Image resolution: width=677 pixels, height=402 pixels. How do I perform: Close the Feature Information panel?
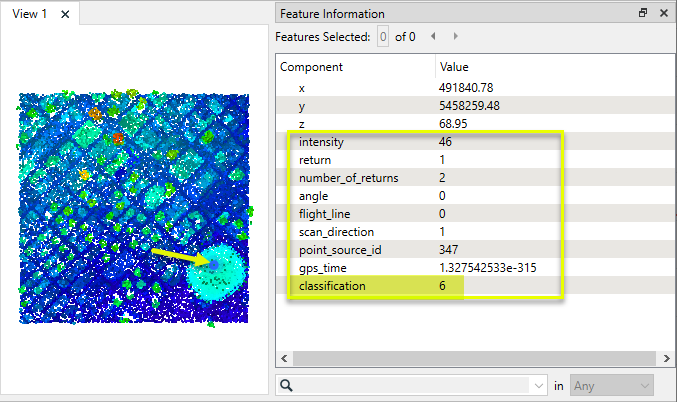coord(663,14)
